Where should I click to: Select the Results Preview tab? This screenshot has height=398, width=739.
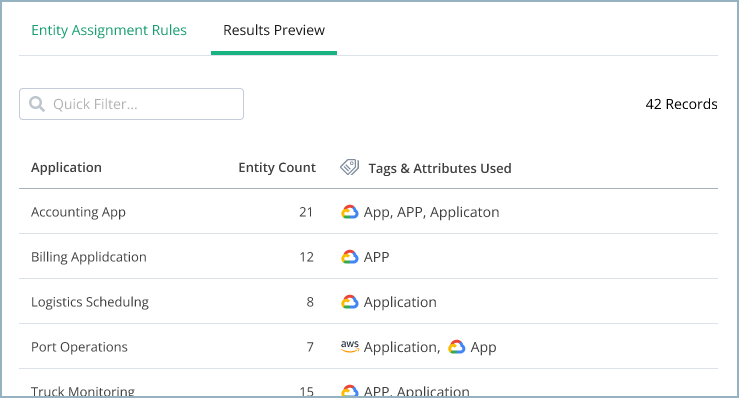pyautogui.click(x=274, y=30)
